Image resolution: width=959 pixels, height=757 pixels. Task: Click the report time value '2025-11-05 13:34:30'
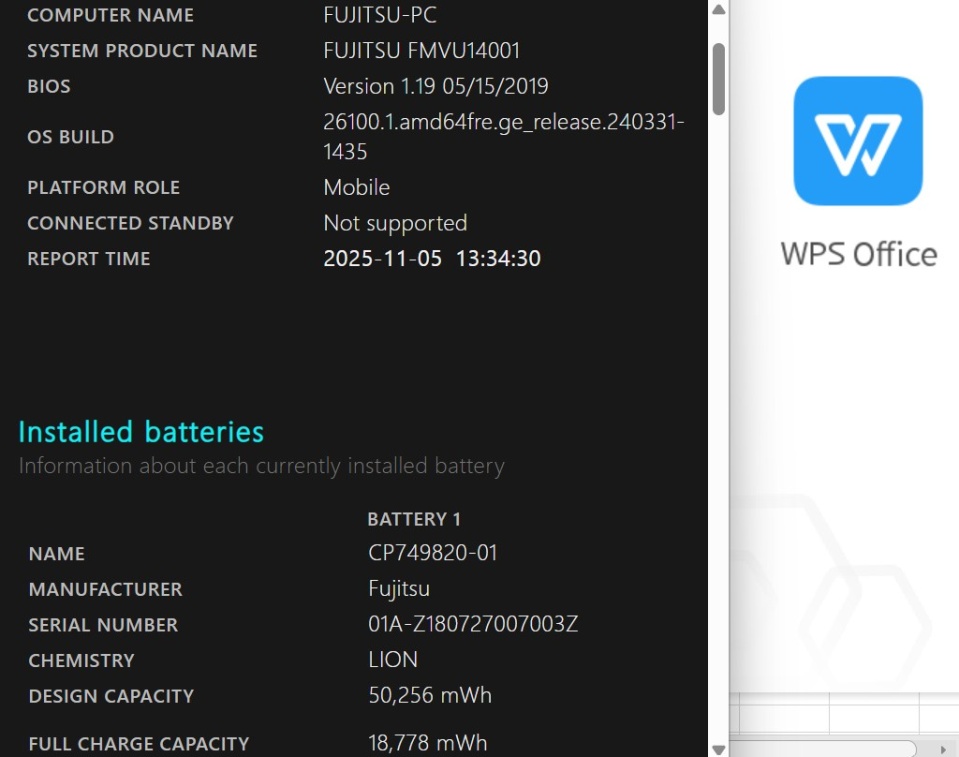[x=432, y=259]
